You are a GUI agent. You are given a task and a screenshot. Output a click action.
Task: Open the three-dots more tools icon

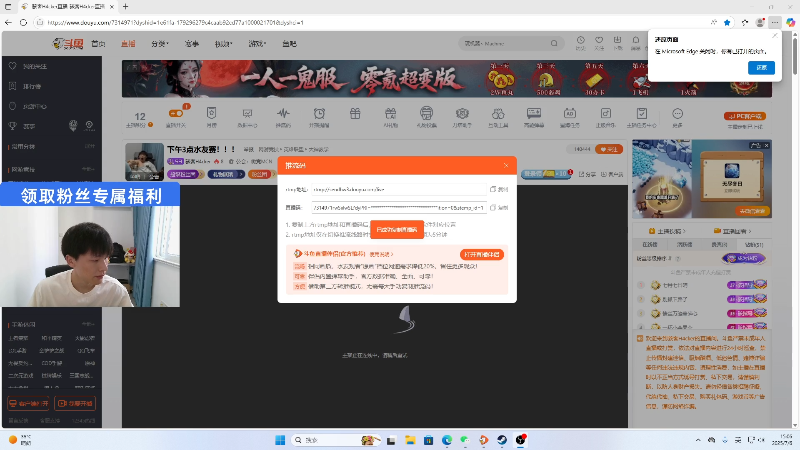tap(678, 113)
